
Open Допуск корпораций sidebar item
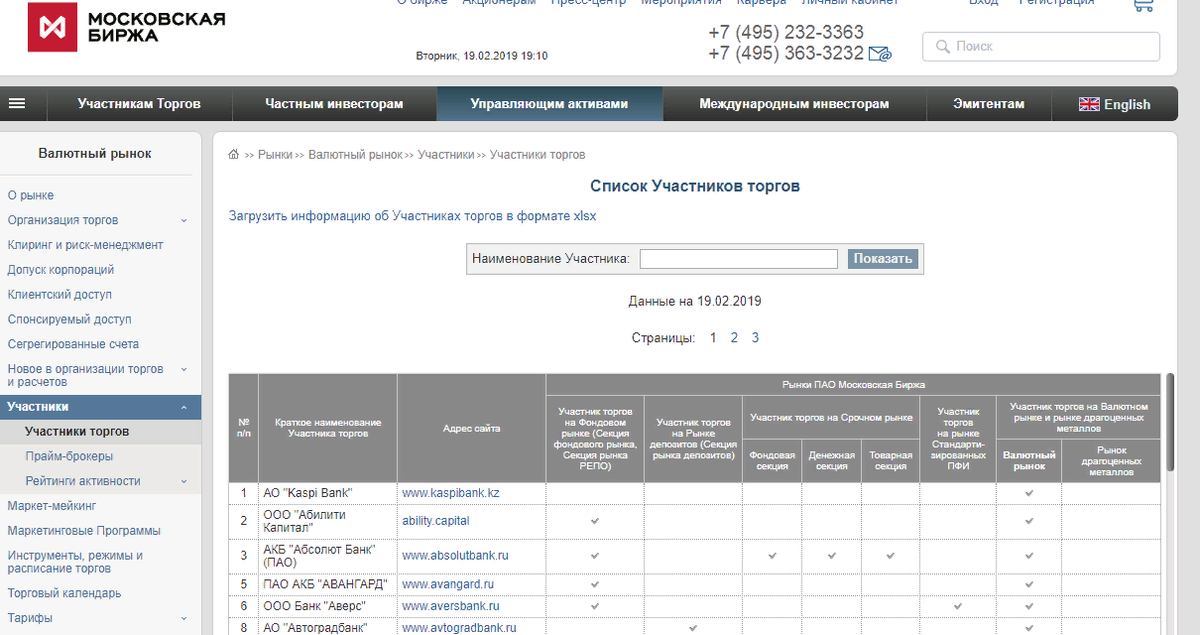pos(61,270)
